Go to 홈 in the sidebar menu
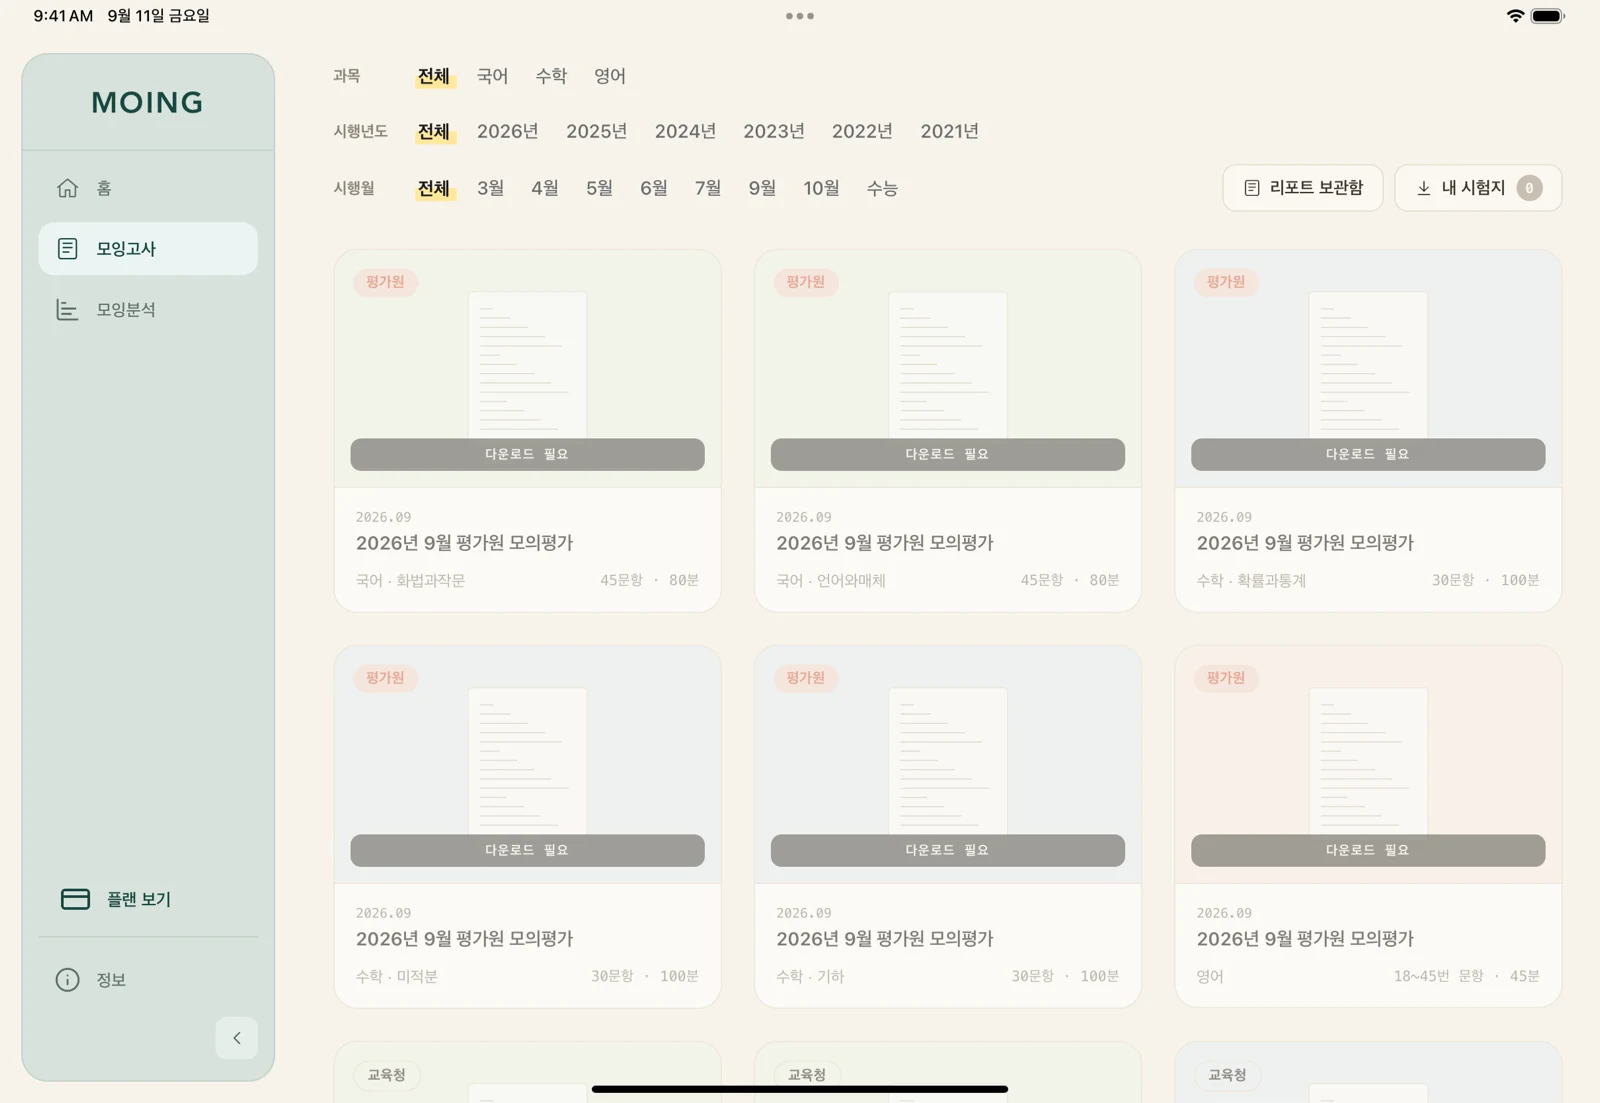Screen dimensions: 1600x1103 click(148, 188)
